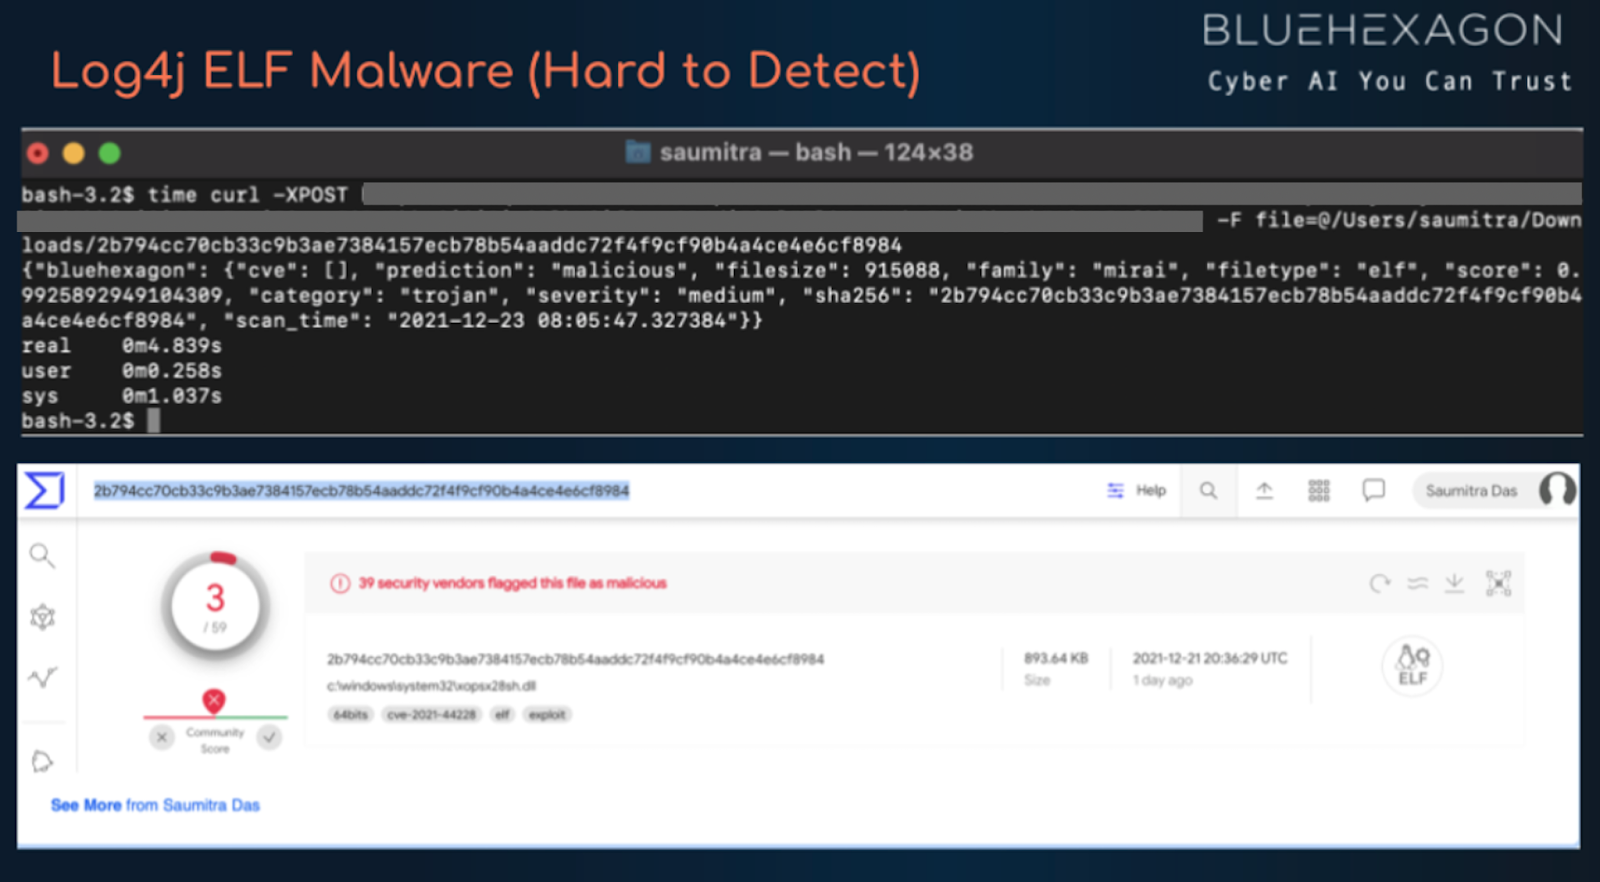Select the file hash in the details row
The width and height of the screenshot is (1600, 882).
pos(575,659)
